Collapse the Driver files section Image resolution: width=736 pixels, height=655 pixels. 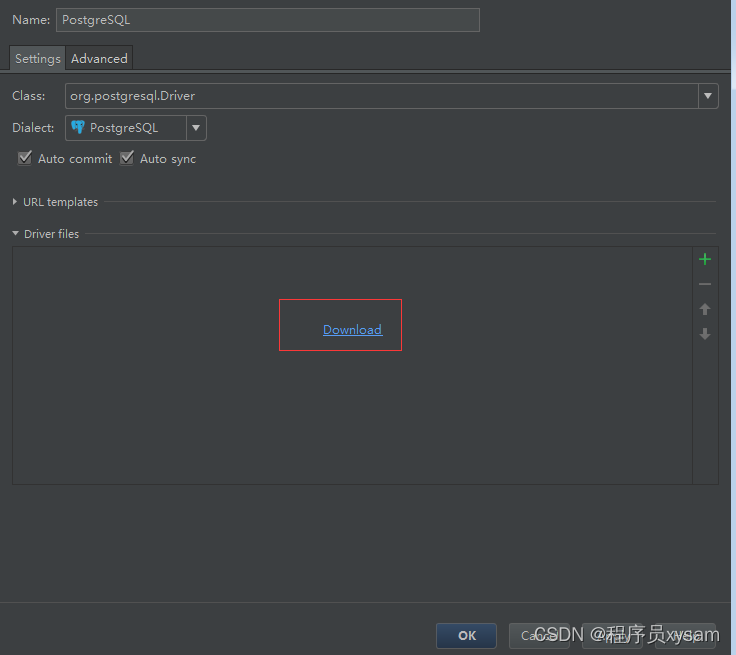15,233
